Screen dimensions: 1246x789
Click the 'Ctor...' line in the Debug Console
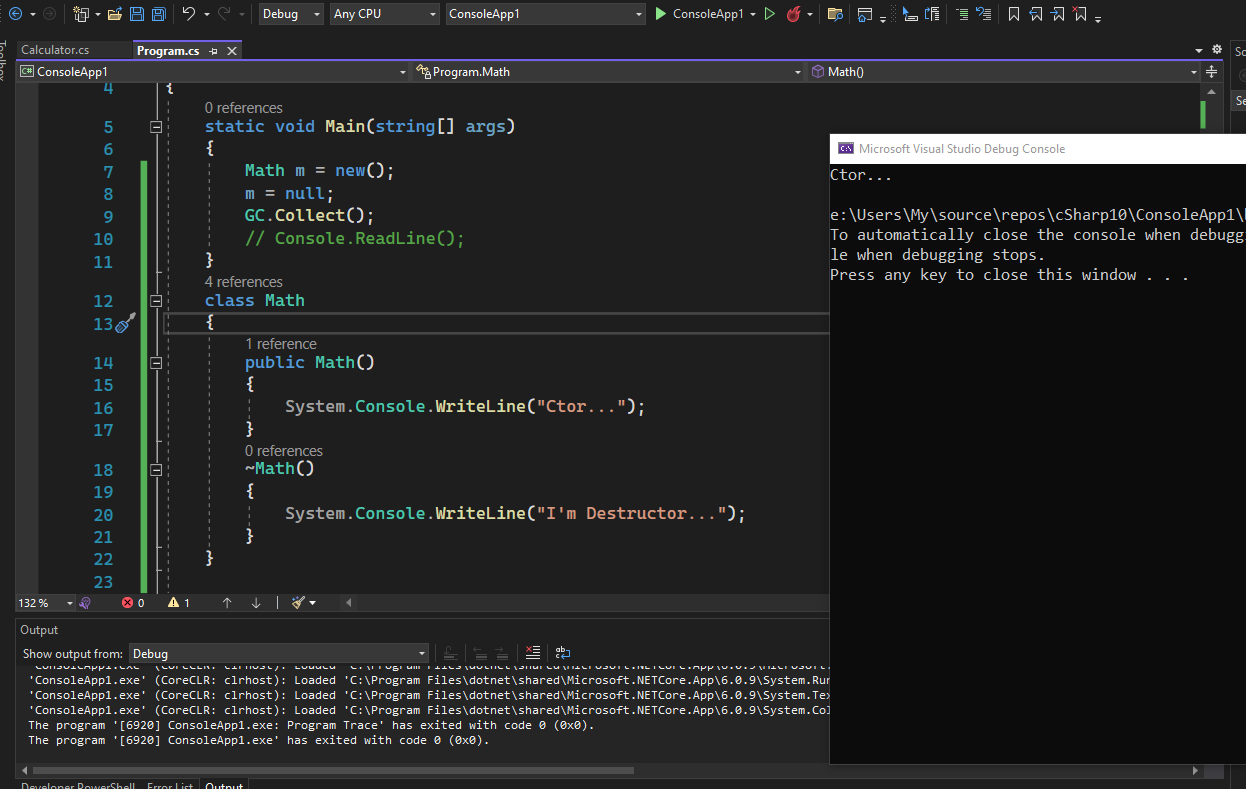coord(861,175)
